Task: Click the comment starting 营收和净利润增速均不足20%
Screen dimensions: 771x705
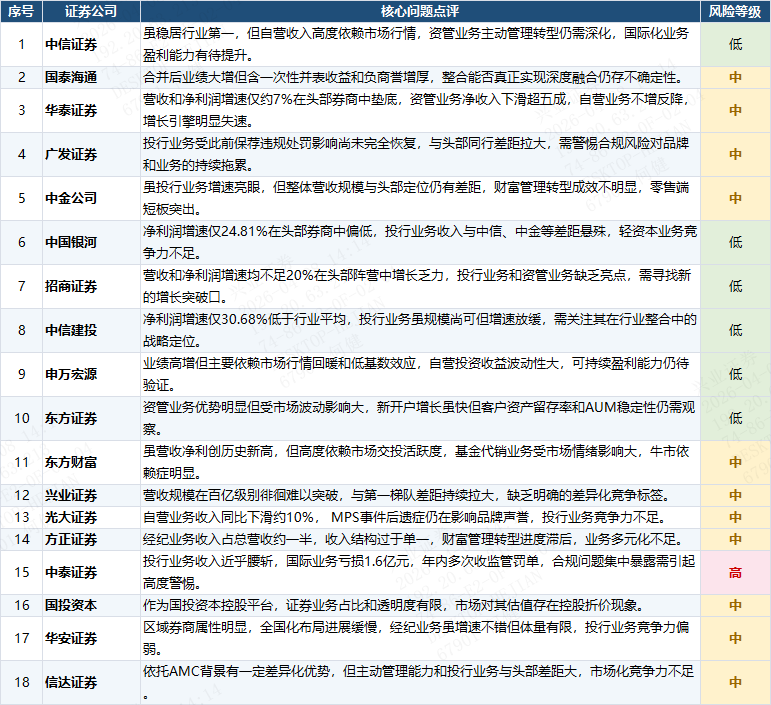Action: [420, 286]
